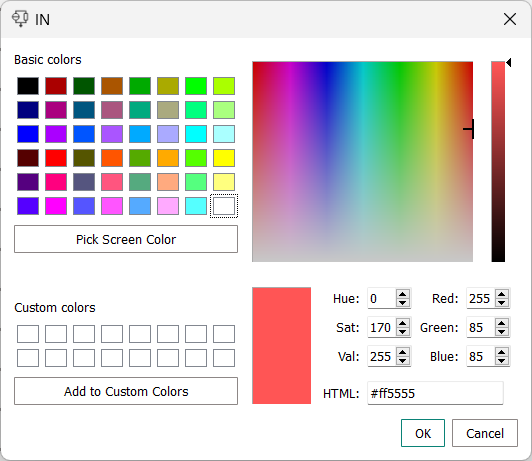Screen dimensions: 532x461
Task: Click the Pick Screen Color button
Action: click(x=126, y=239)
